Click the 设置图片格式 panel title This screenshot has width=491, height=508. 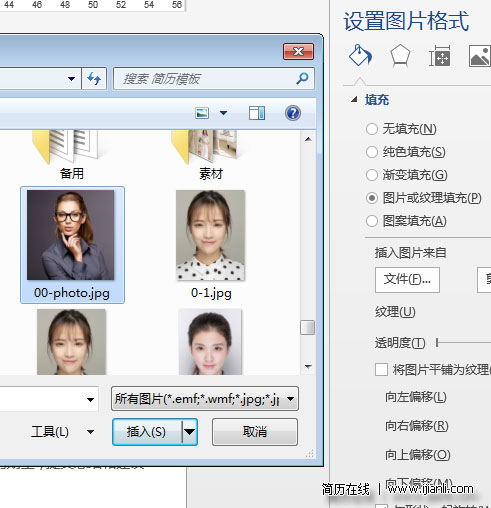(x=406, y=21)
